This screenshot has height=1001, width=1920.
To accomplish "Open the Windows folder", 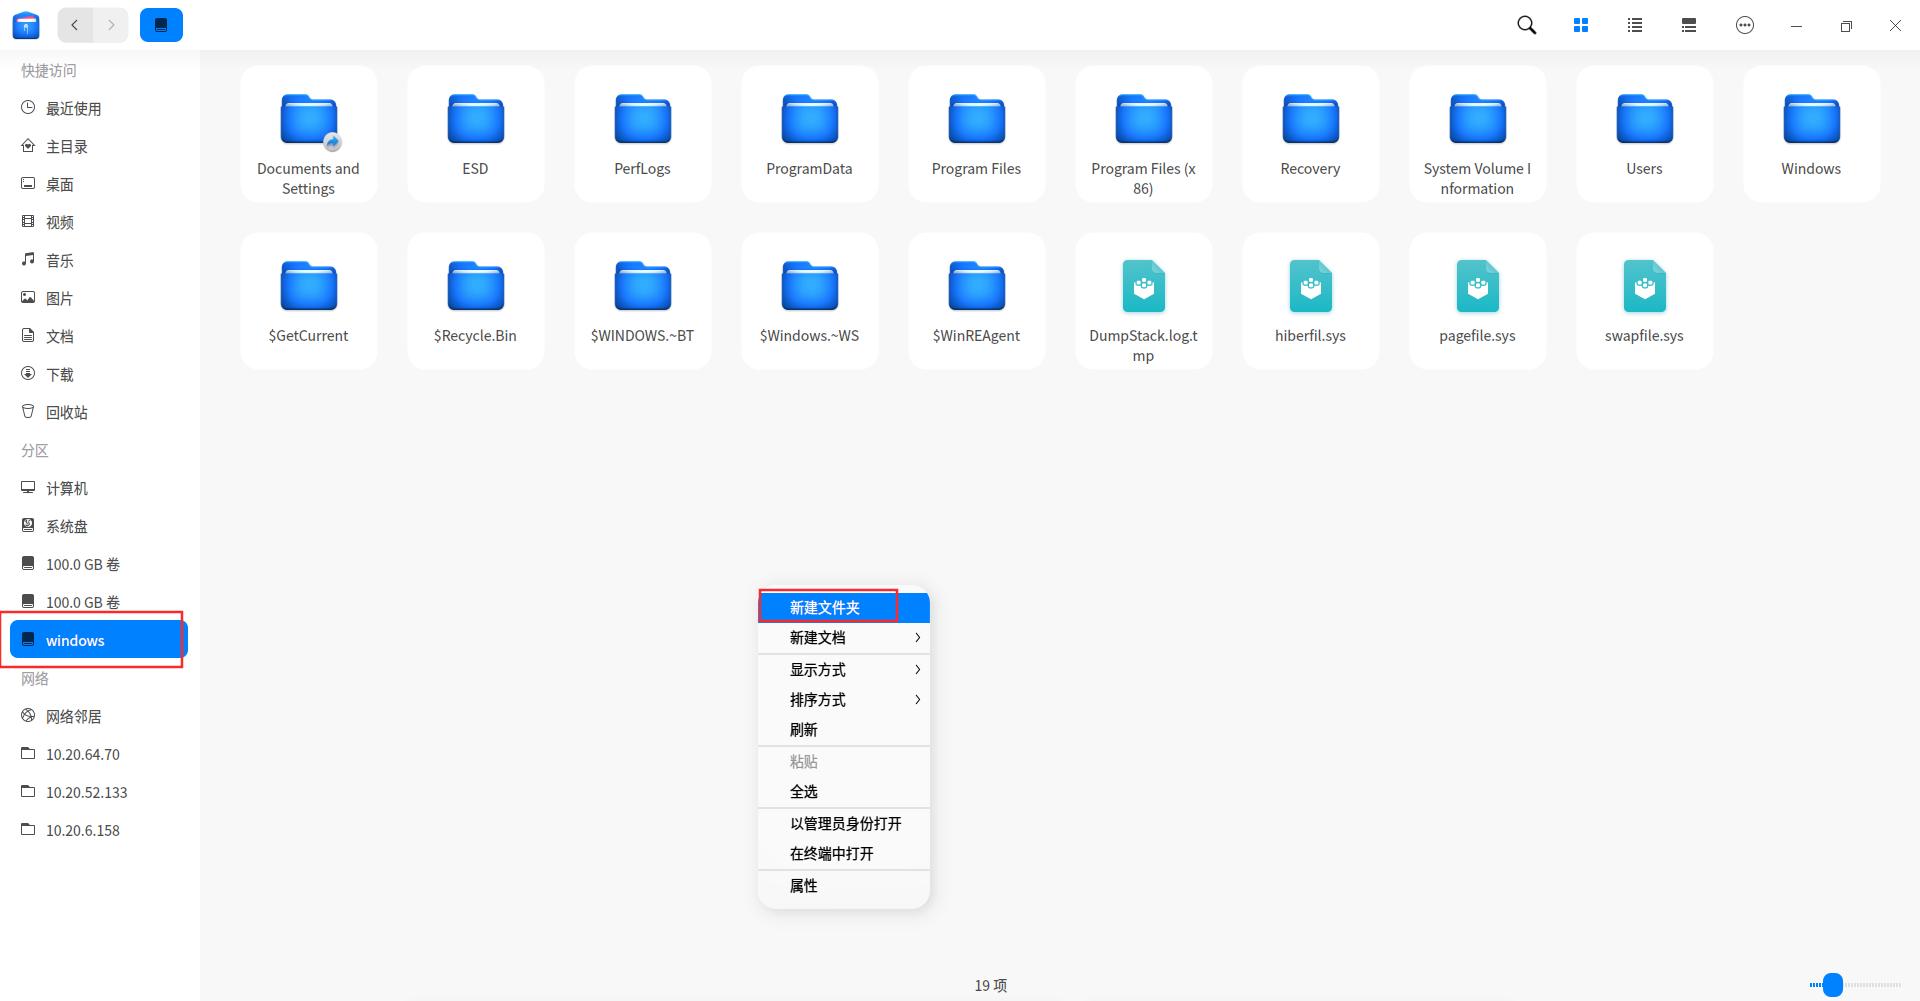I will pyautogui.click(x=1811, y=134).
